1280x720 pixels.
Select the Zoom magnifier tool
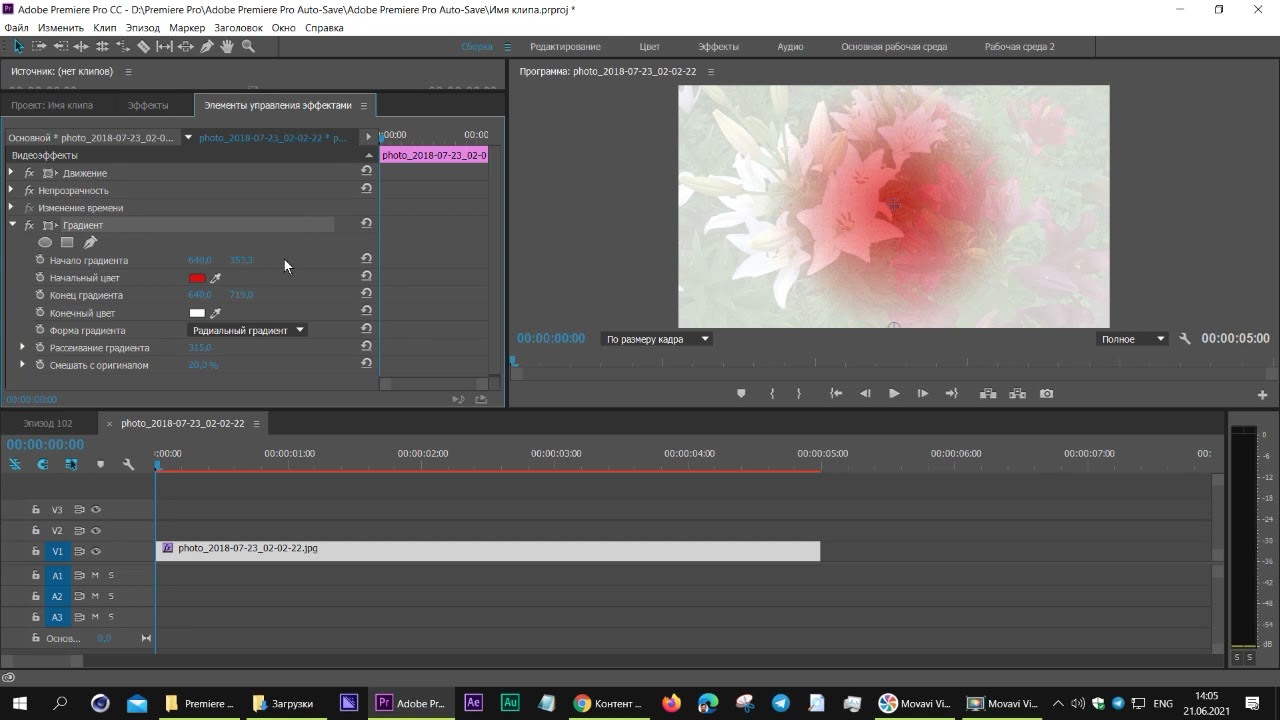click(x=248, y=47)
